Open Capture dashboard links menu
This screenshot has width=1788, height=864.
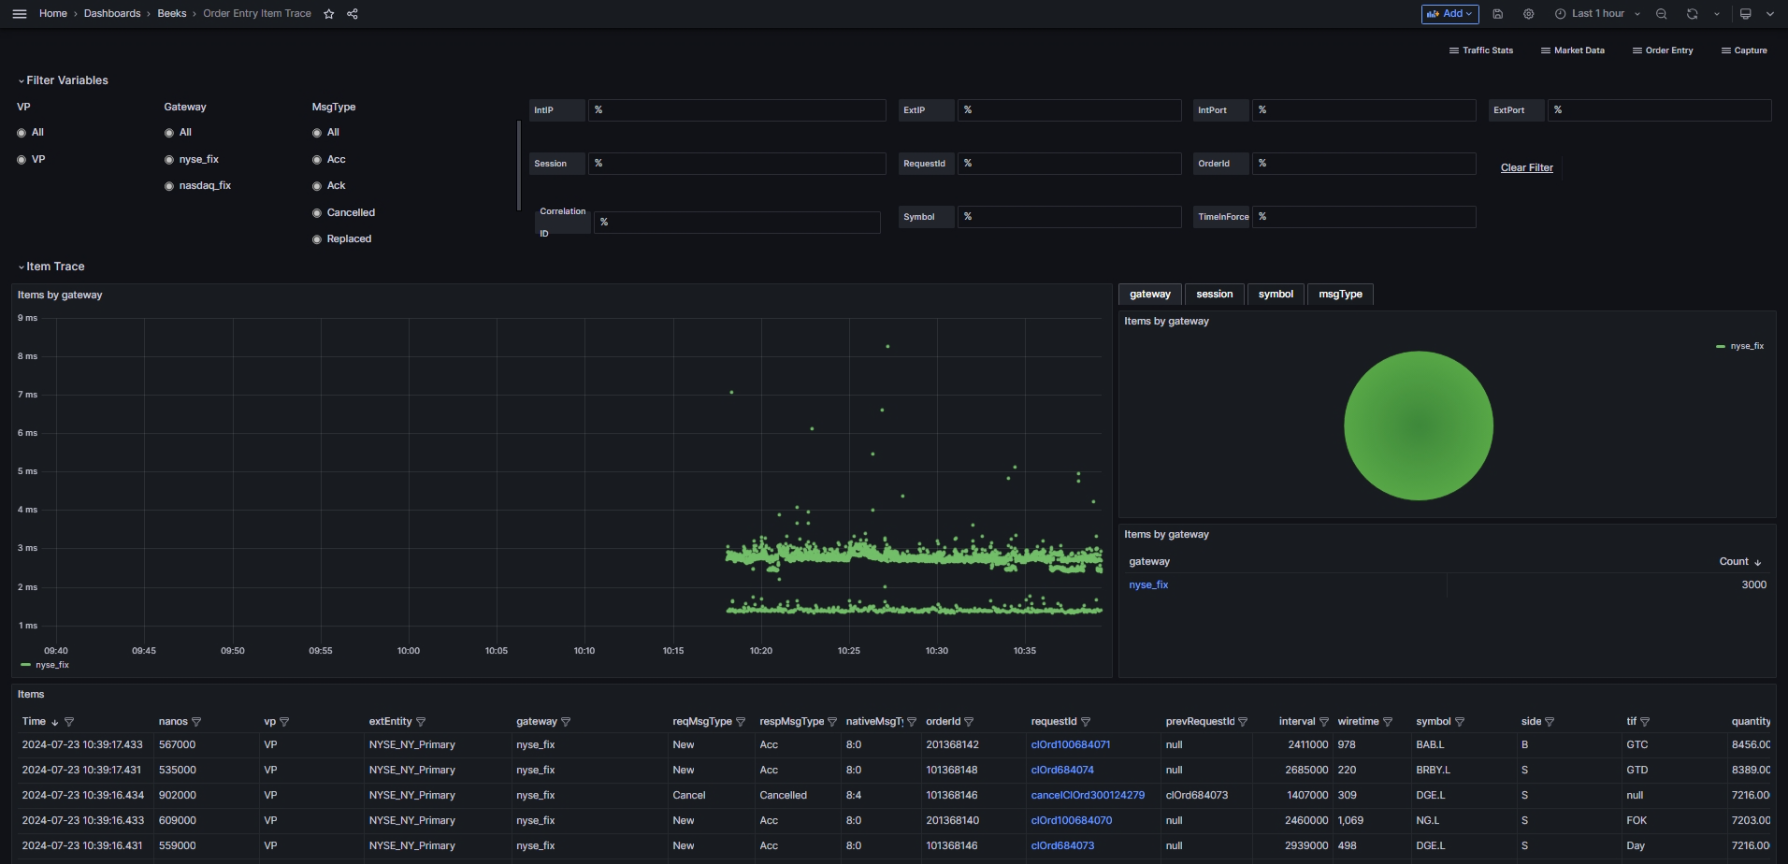[1744, 51]
